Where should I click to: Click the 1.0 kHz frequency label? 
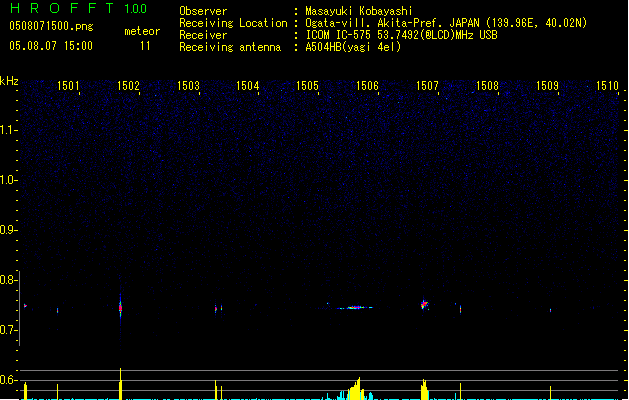tap(8, 180)
